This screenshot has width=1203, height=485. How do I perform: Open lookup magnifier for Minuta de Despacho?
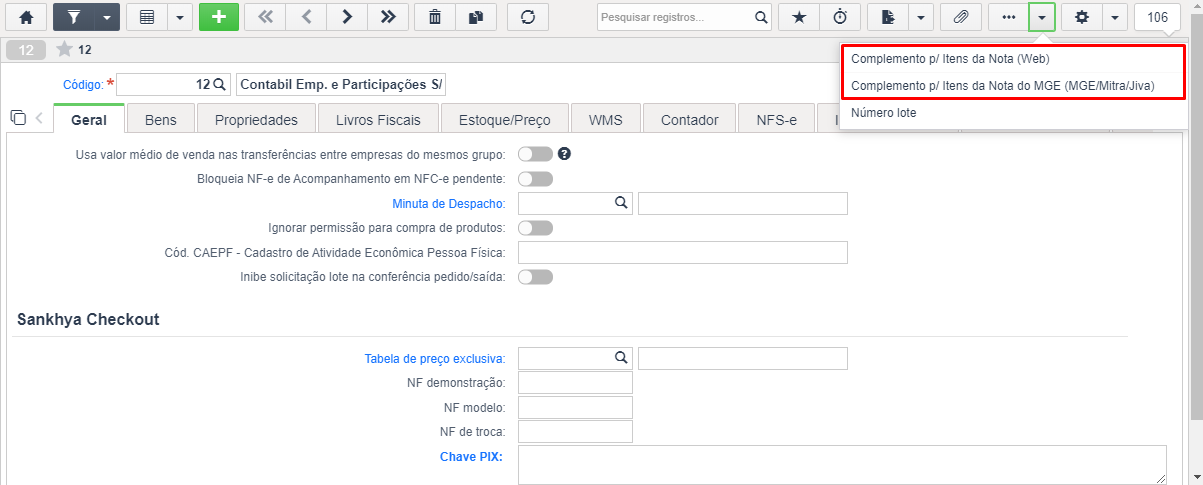tap(621, 203)
